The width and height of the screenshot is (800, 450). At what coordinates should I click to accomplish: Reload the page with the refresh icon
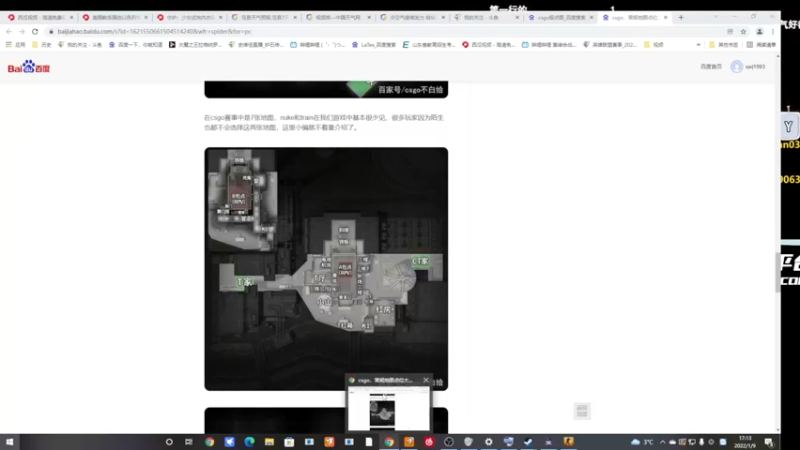[x=35, y=32]
